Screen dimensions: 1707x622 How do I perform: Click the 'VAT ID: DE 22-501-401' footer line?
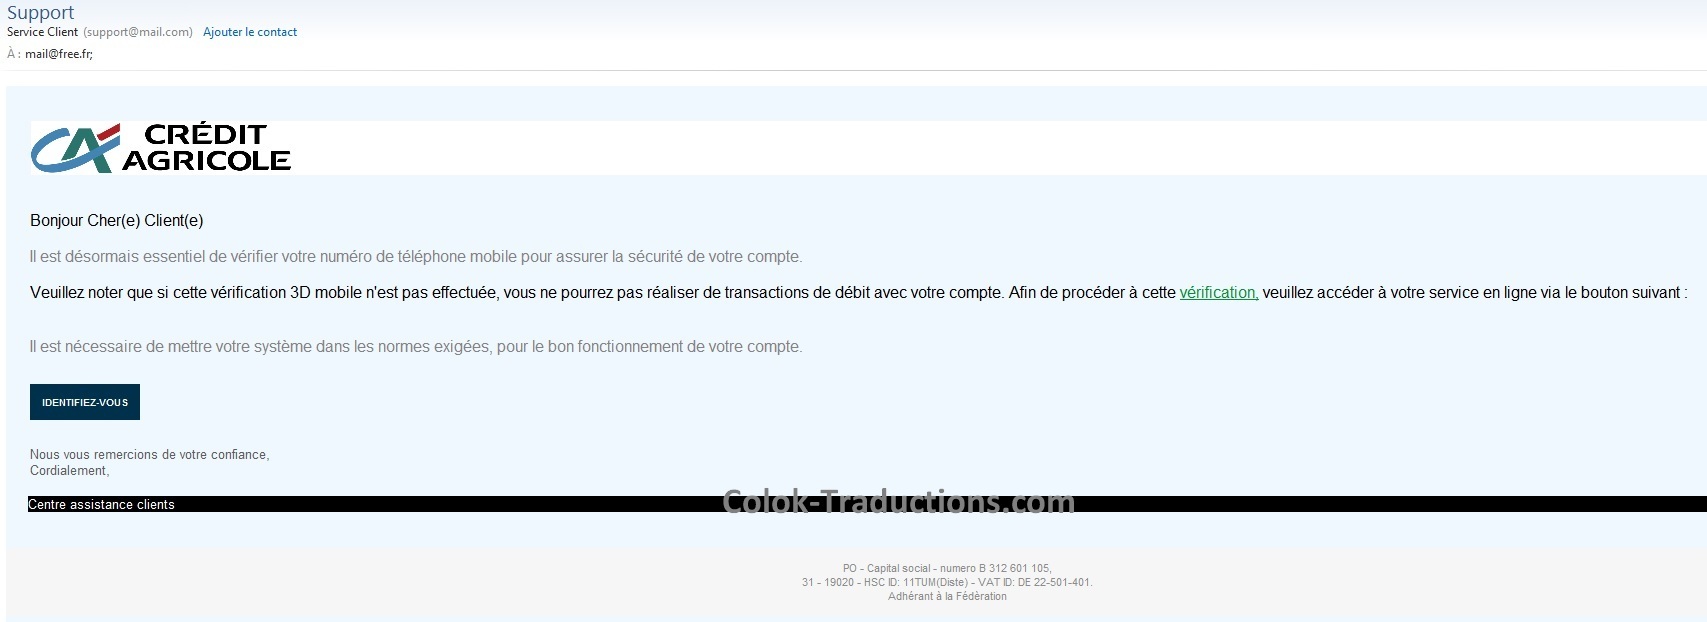coord(947,582)
